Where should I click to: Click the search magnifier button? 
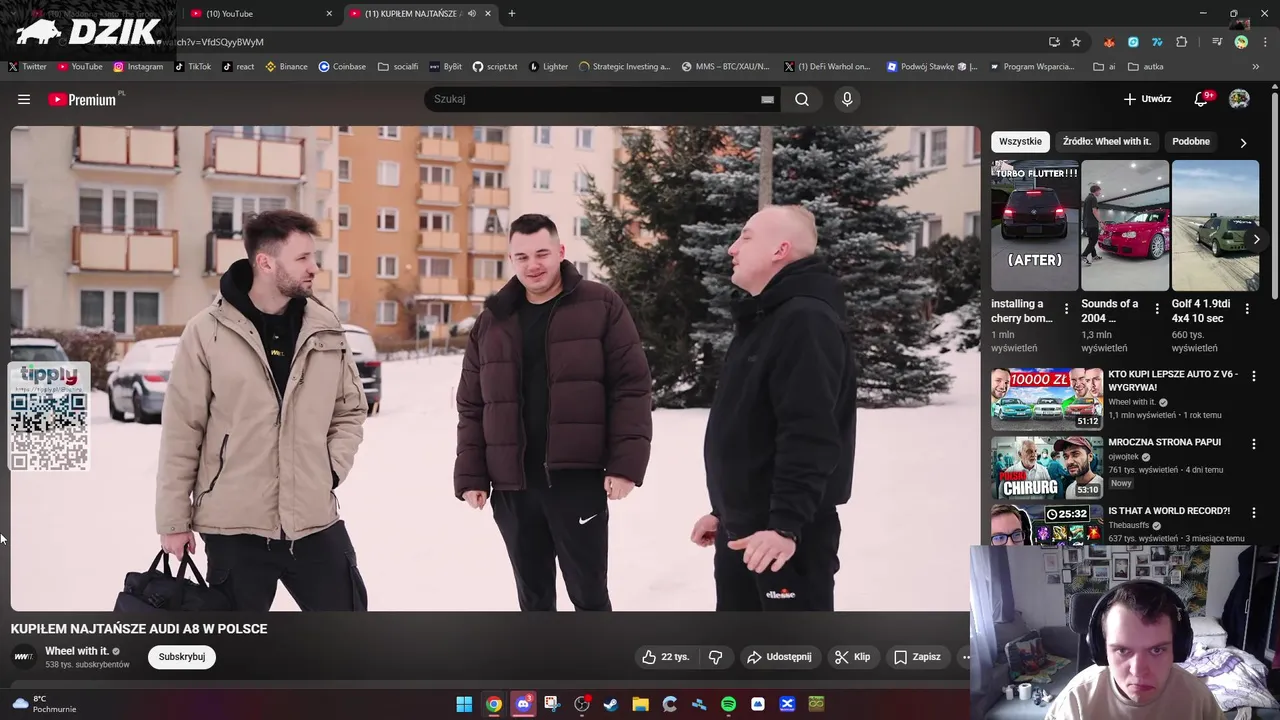802,99
